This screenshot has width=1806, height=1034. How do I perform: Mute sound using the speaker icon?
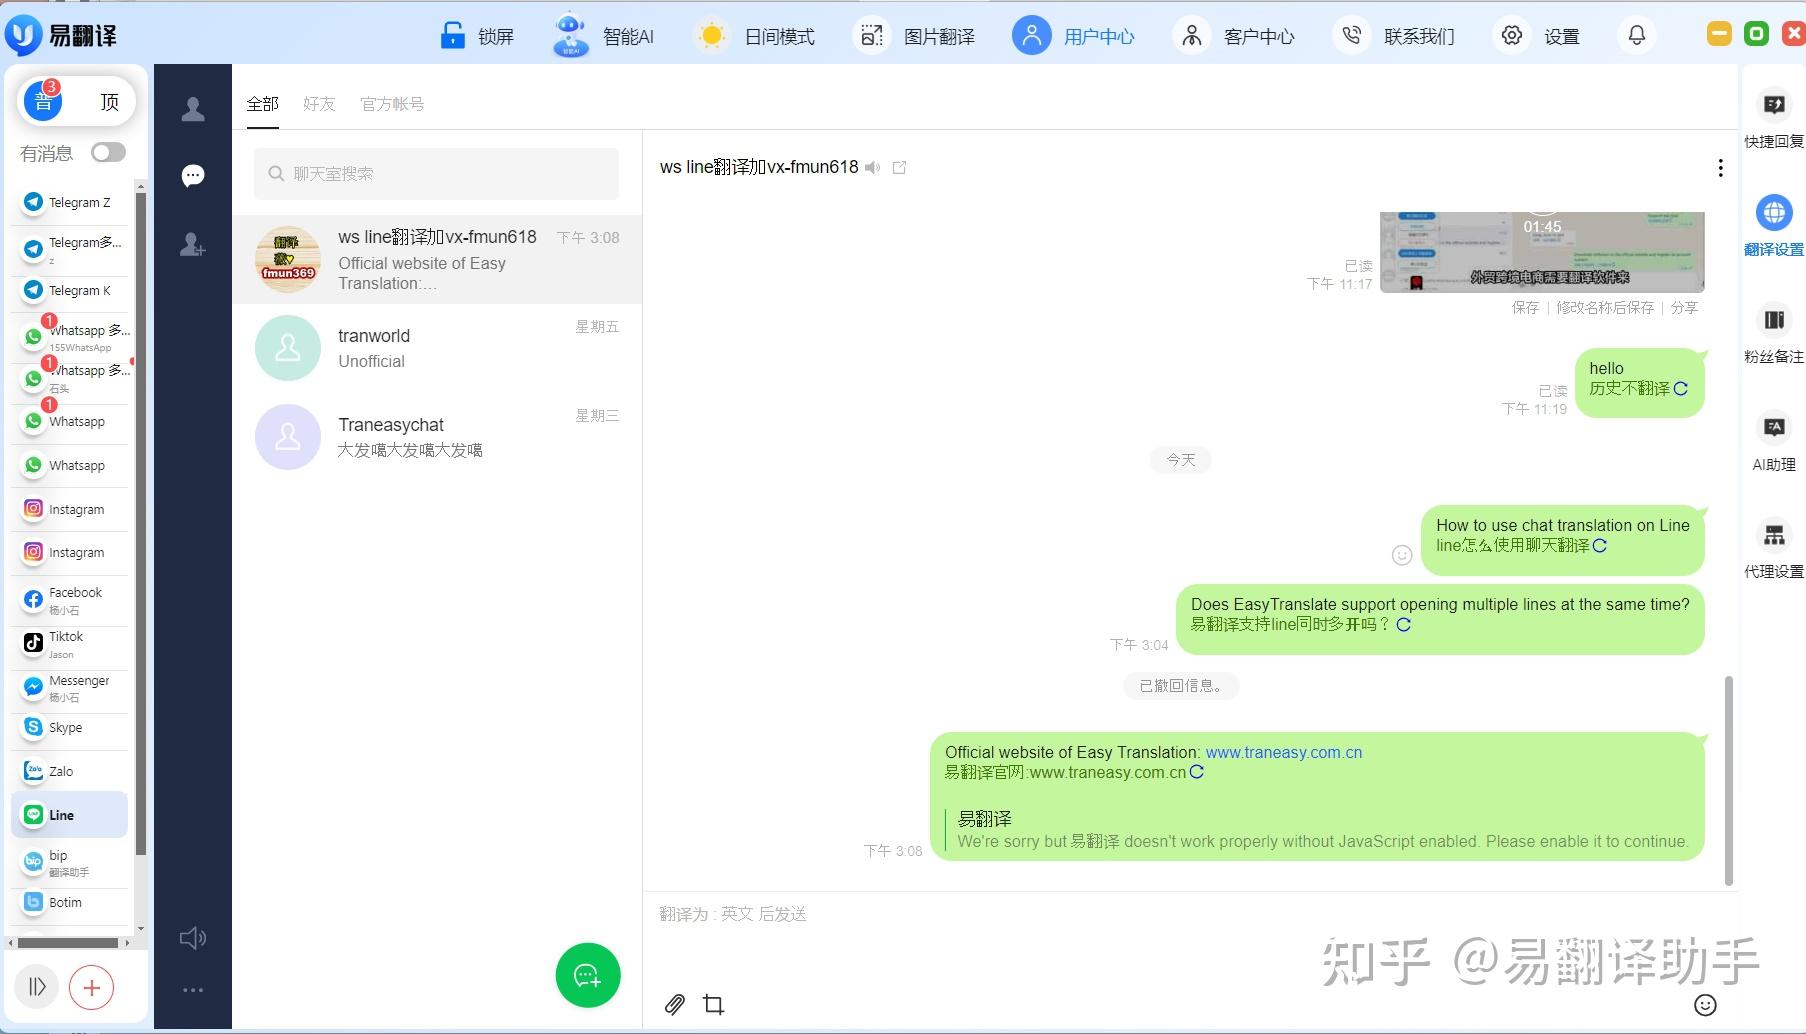192,938
